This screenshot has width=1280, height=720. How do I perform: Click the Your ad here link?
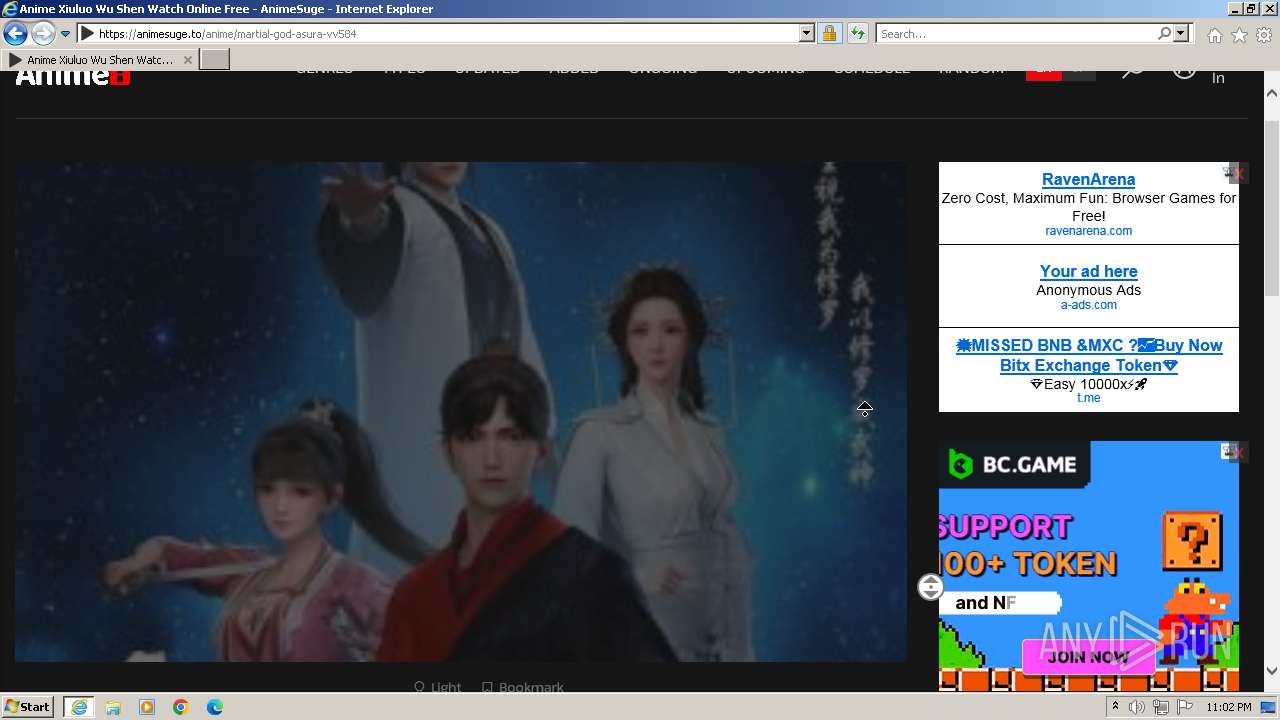pos(1088,271)
